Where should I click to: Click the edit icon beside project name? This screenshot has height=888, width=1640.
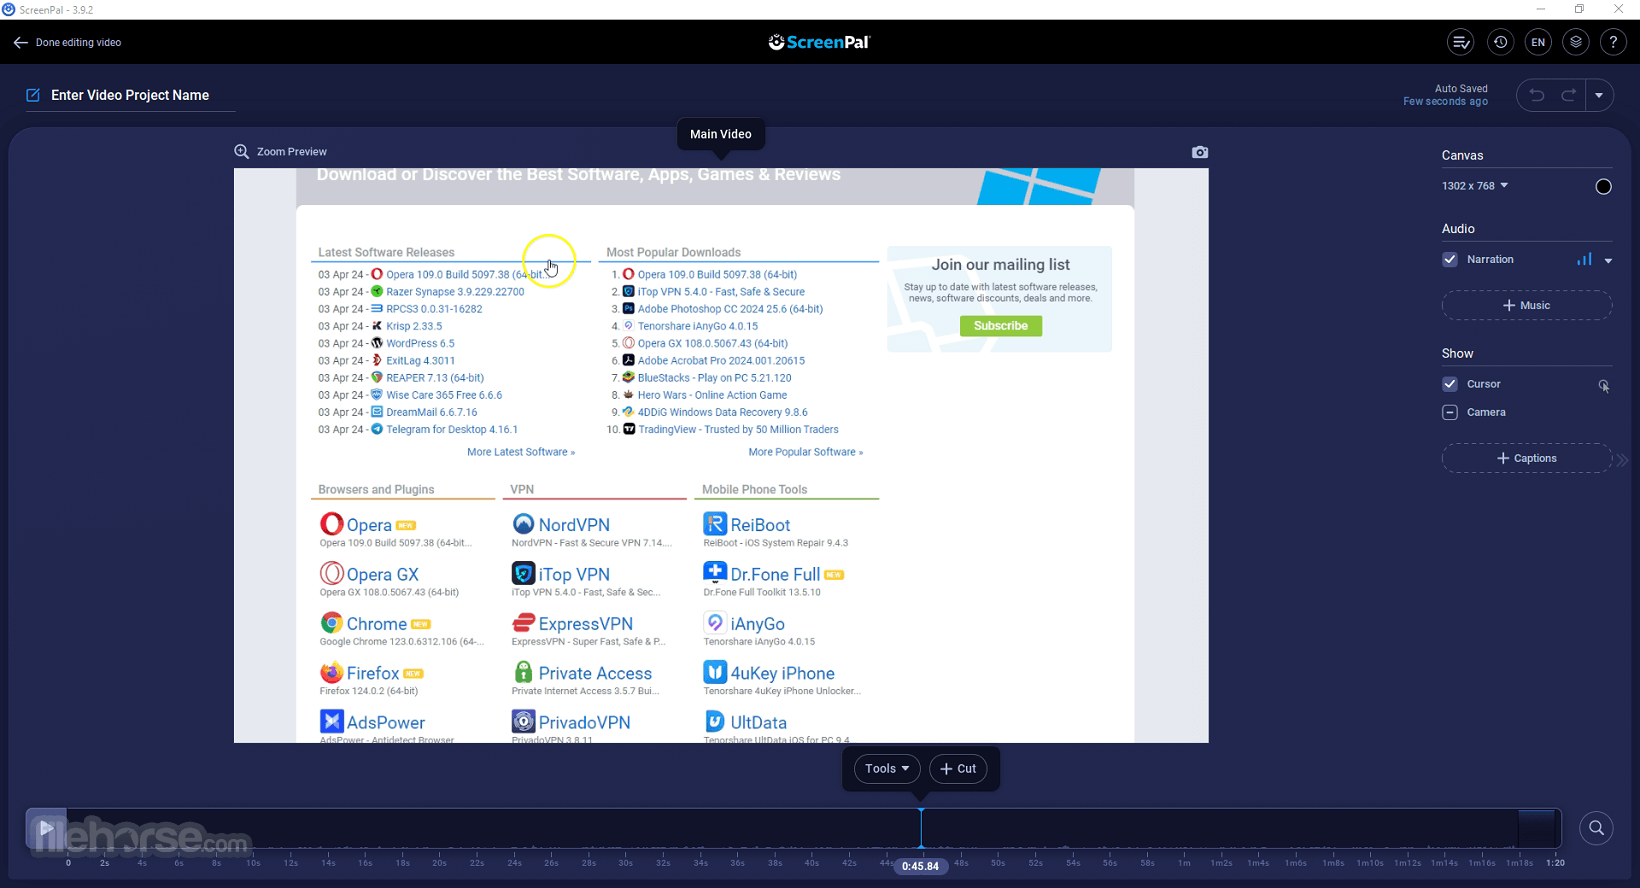point(33,95)
